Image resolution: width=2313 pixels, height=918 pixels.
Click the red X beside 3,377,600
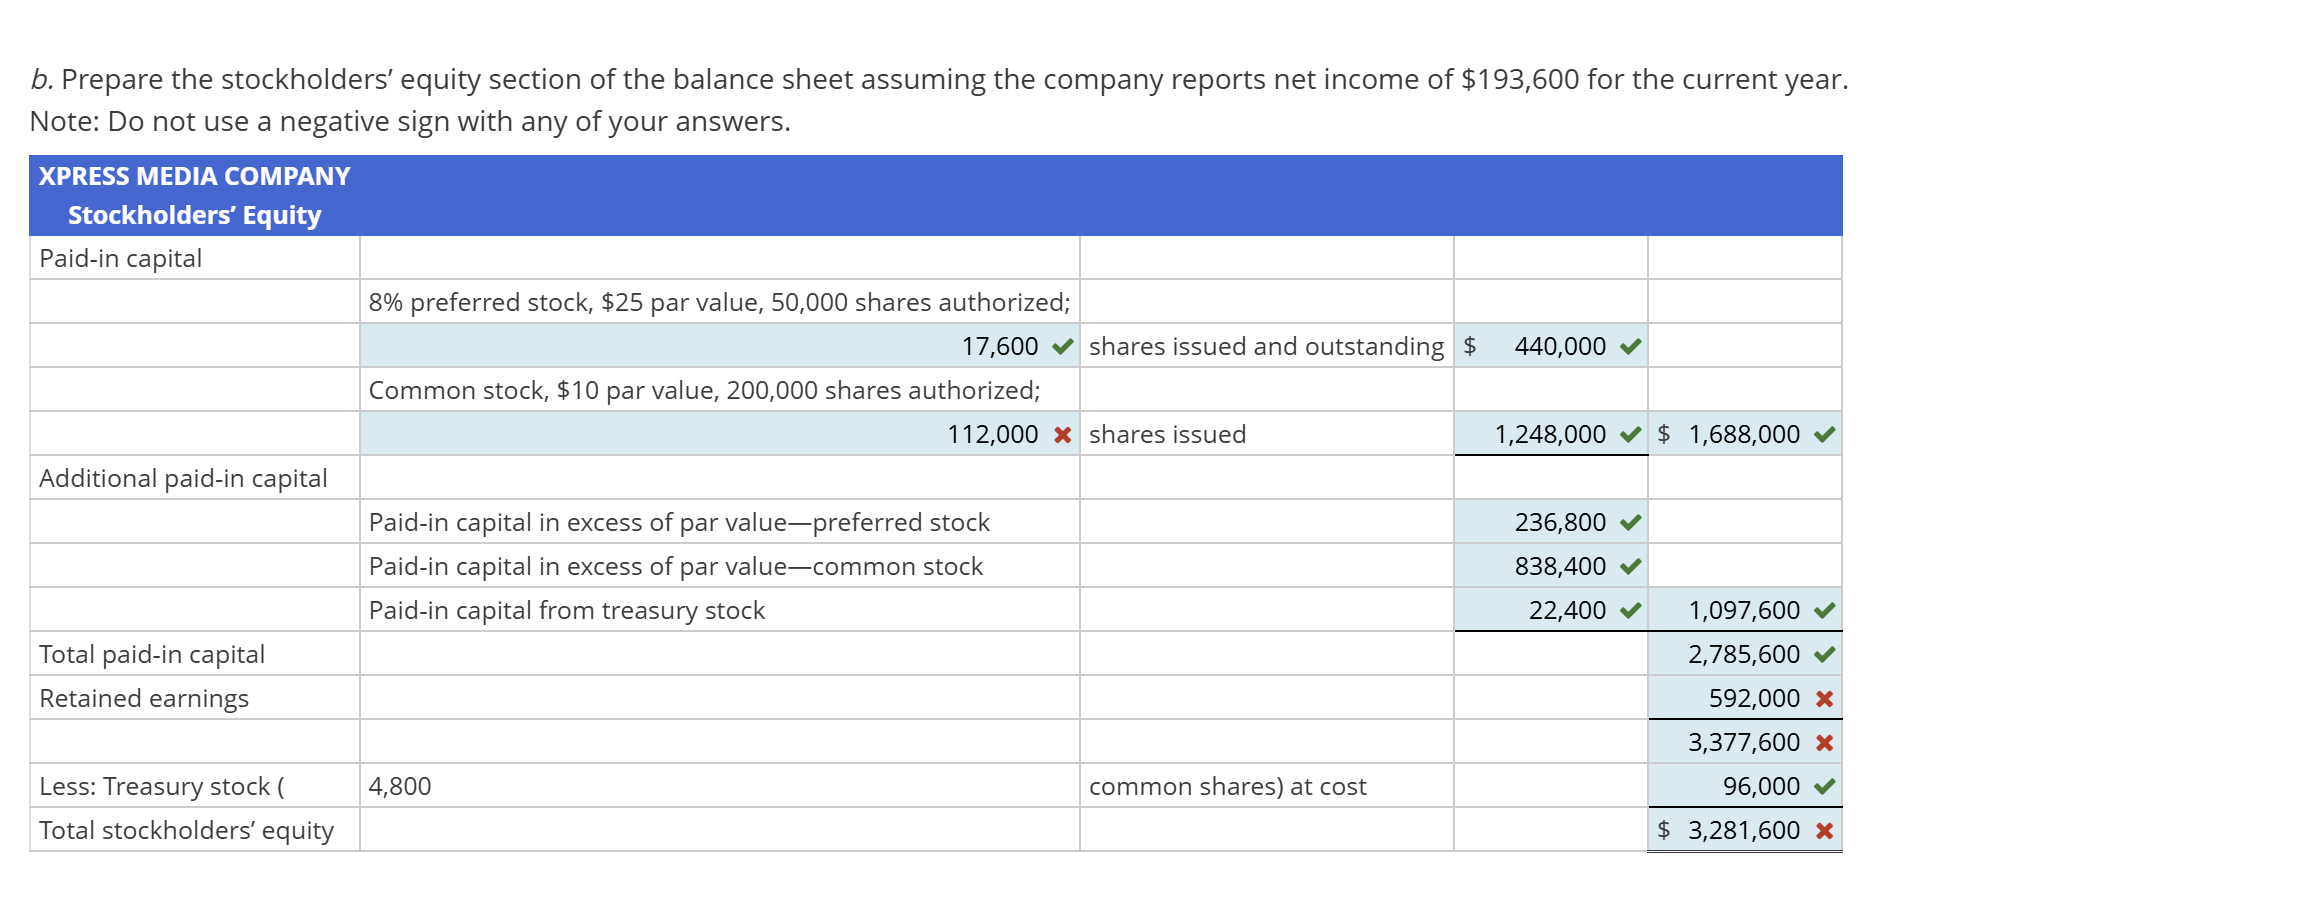pyautogui.click(x=1825, y=743)
